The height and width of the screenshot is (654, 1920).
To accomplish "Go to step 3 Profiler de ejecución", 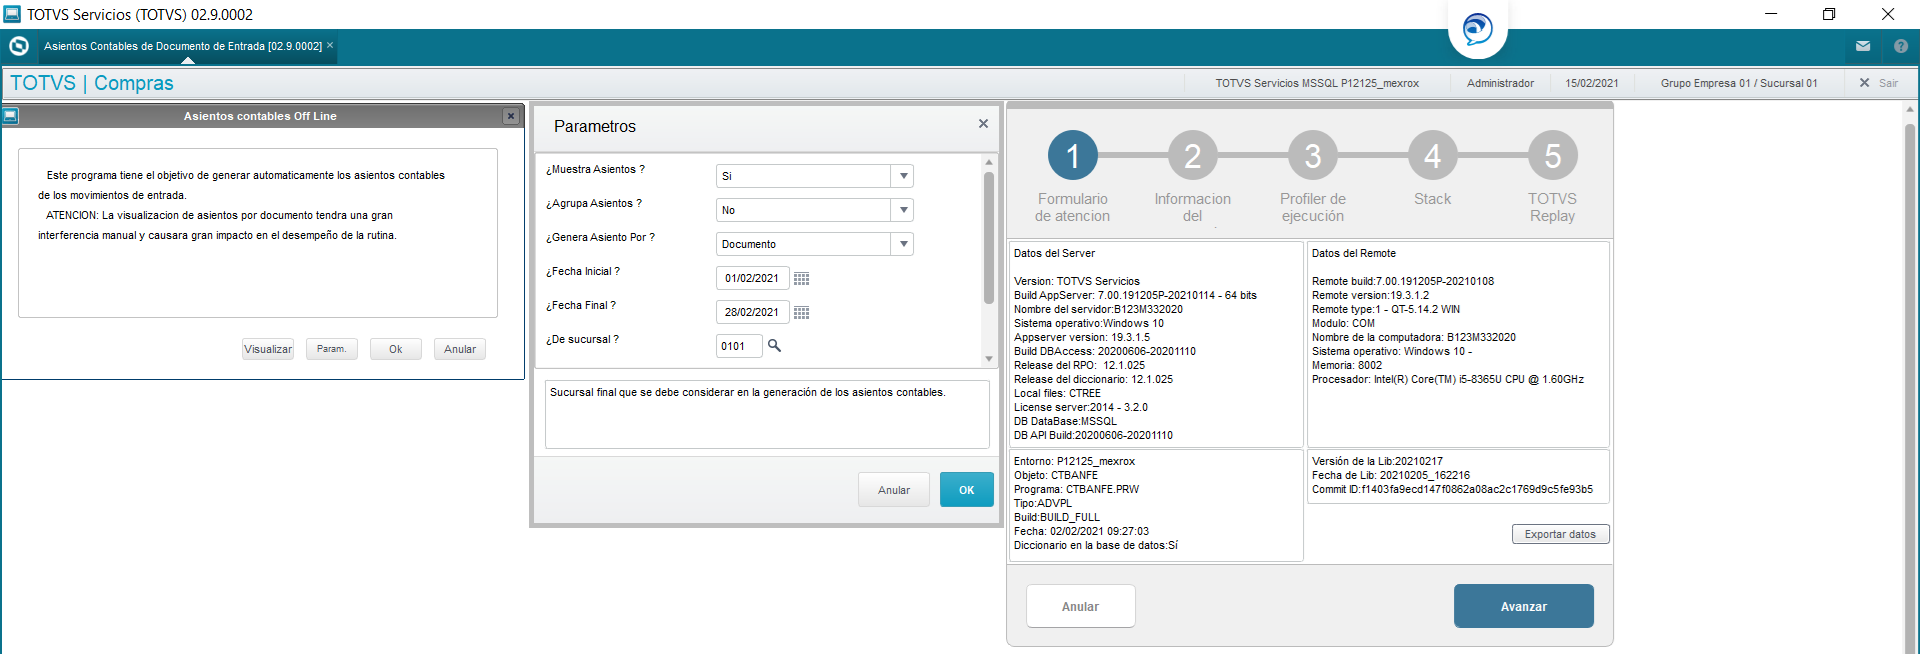I will click(1313, 156).
